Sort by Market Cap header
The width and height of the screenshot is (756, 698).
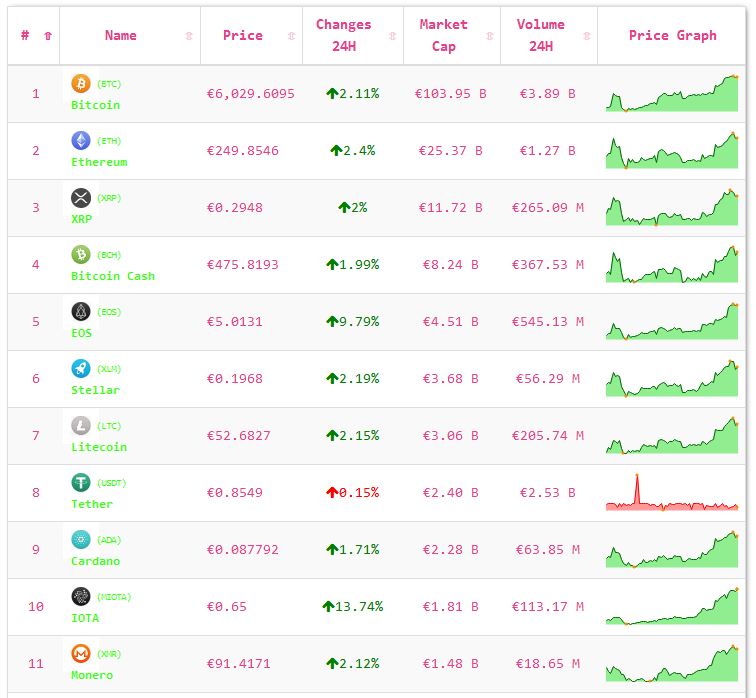[x=443, y=35]
